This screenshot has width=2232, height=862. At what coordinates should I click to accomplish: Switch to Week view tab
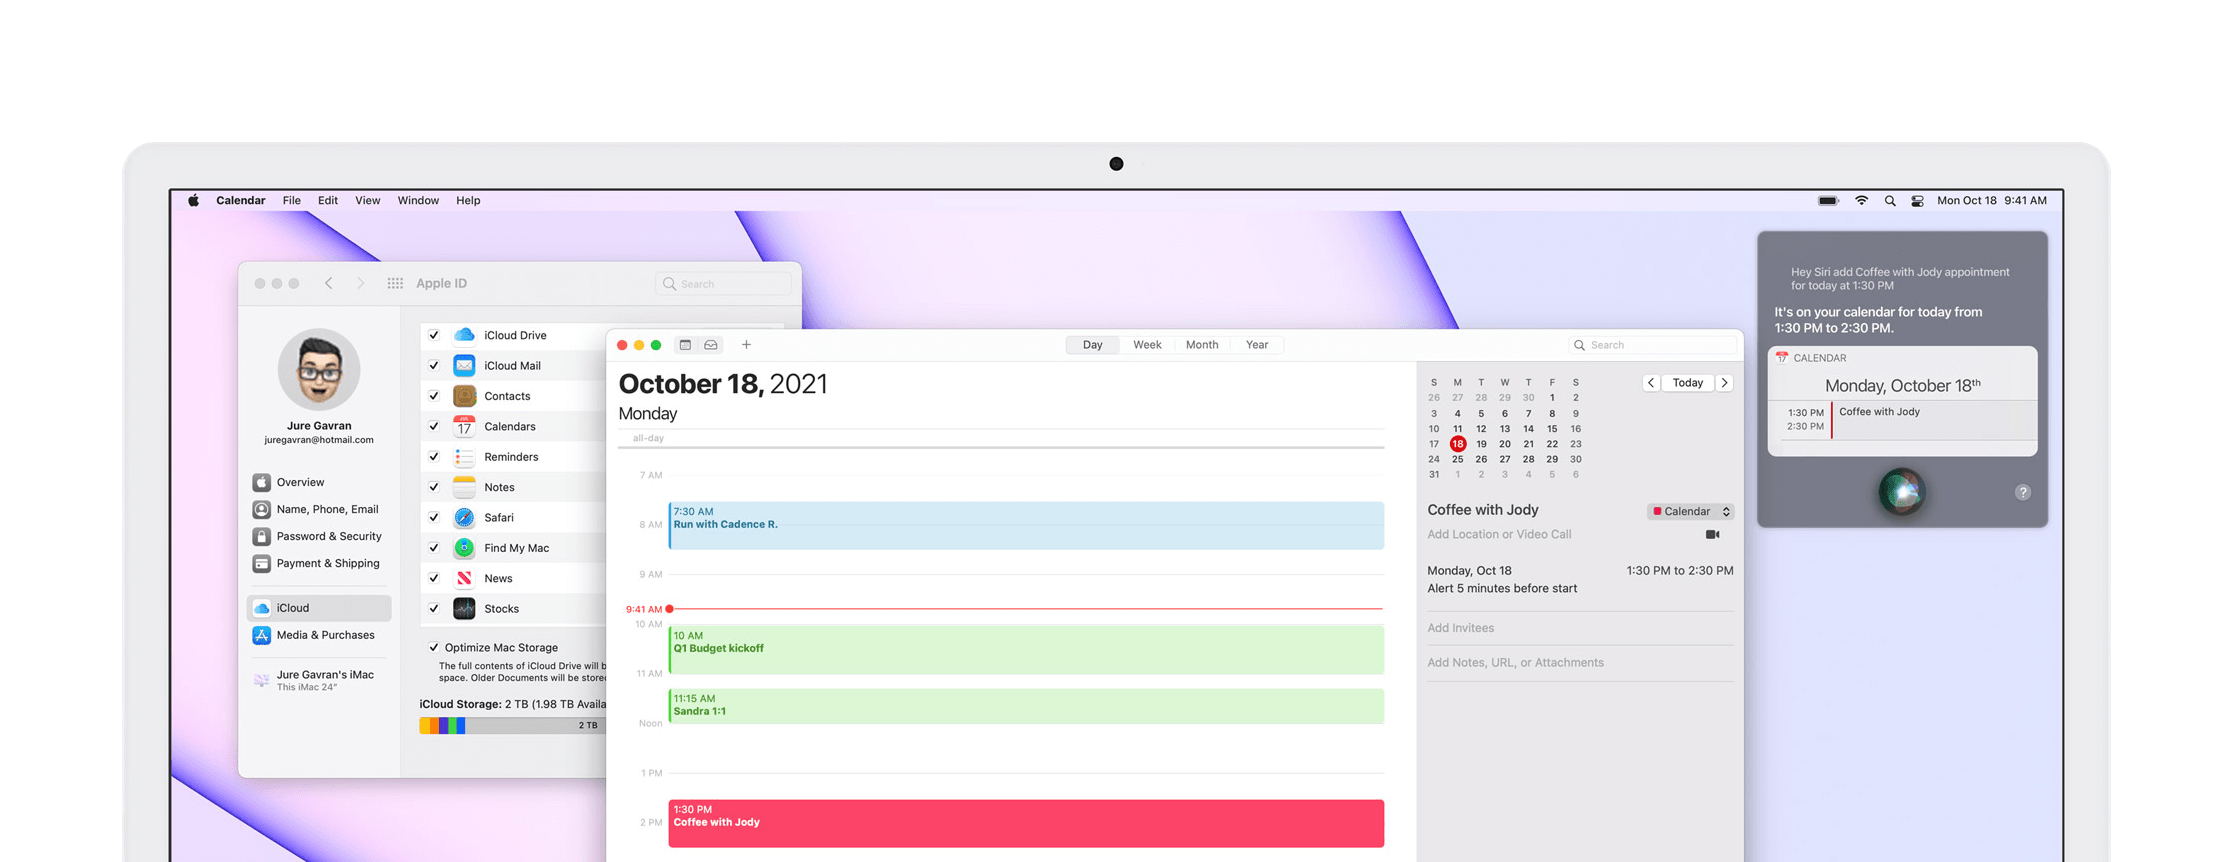coord(1147,345)
